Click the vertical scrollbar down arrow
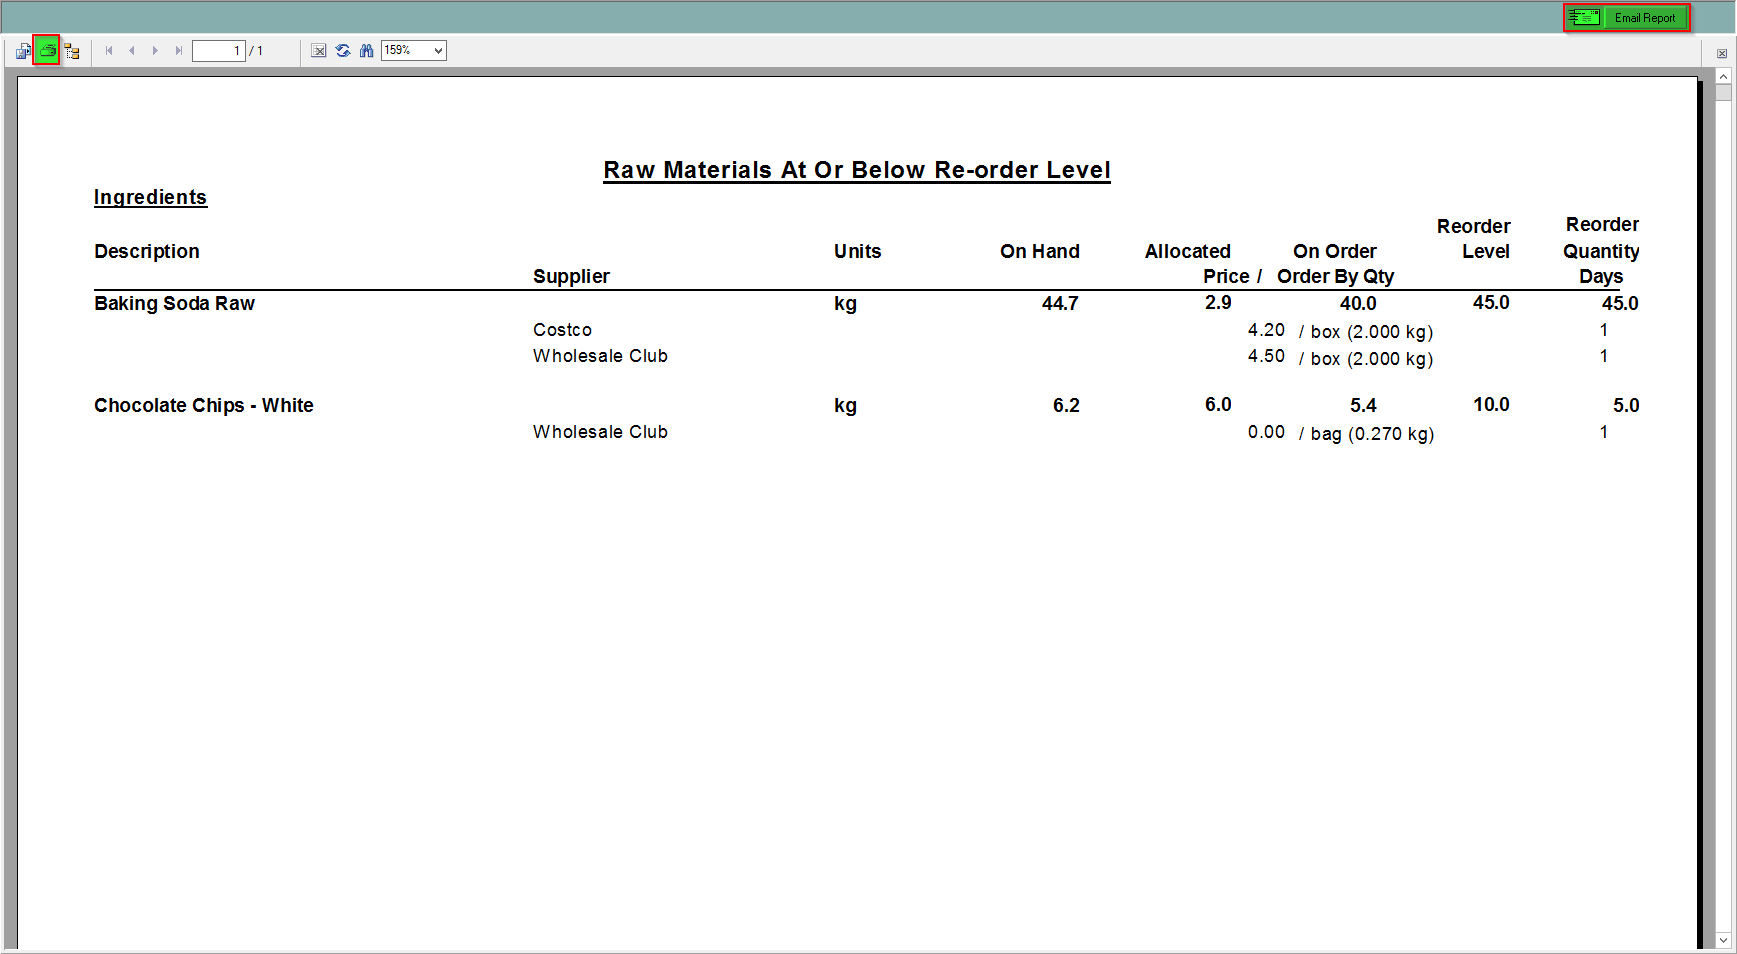 (1723, 940)
